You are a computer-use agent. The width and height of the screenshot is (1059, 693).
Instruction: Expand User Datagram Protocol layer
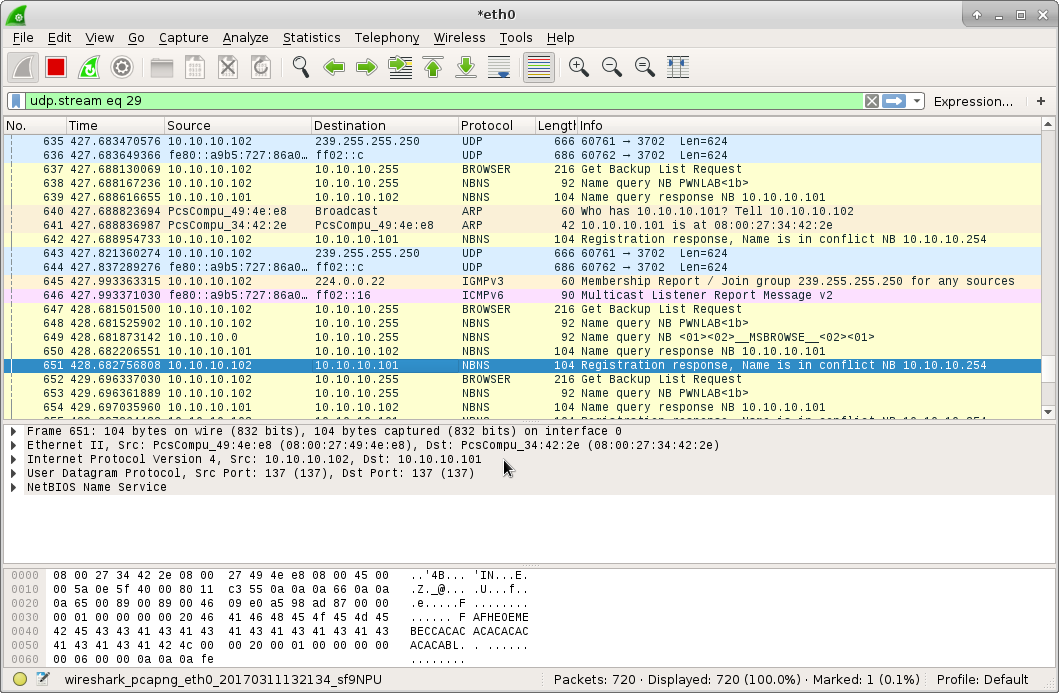[14, 473]
